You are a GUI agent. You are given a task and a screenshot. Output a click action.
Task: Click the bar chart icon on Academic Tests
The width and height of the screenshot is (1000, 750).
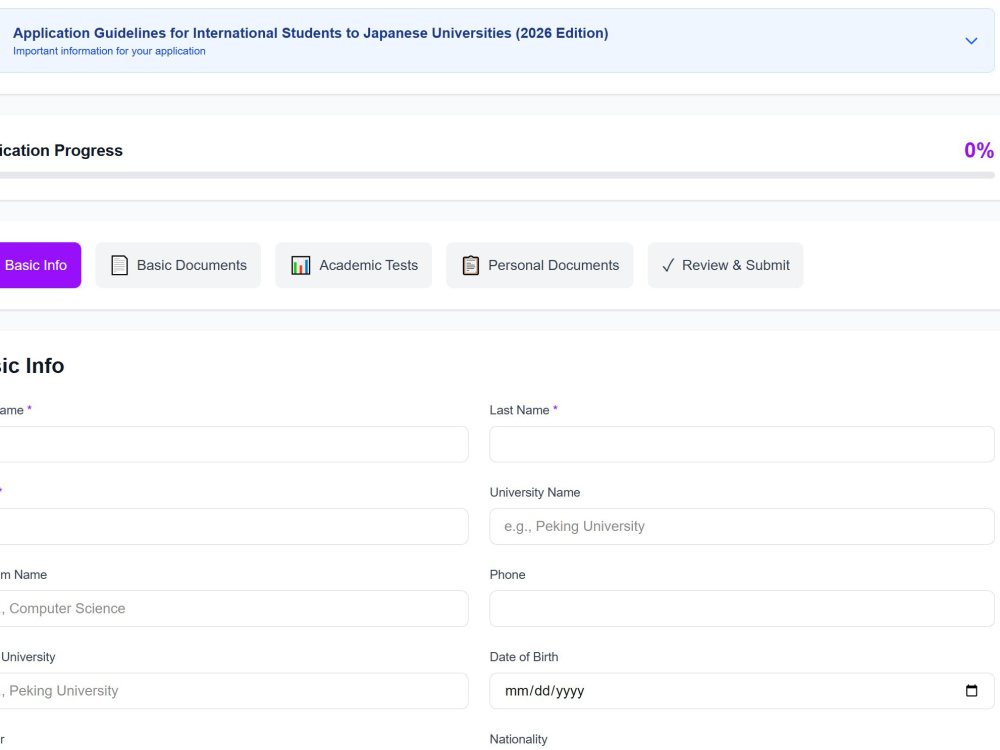tap(300, 265)
